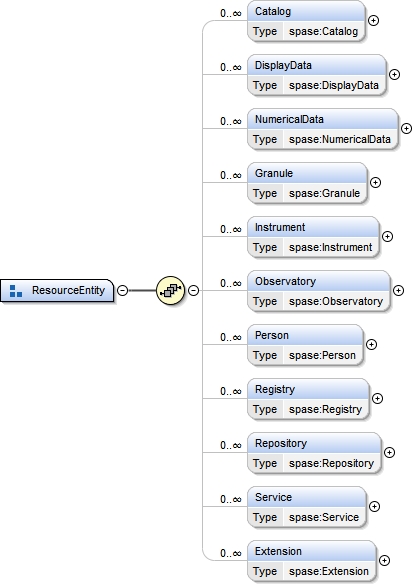Click the spase:NumericalData type value
Image resolution: width=414 pixels, height=586 pixels.
(x=340, y=139)
